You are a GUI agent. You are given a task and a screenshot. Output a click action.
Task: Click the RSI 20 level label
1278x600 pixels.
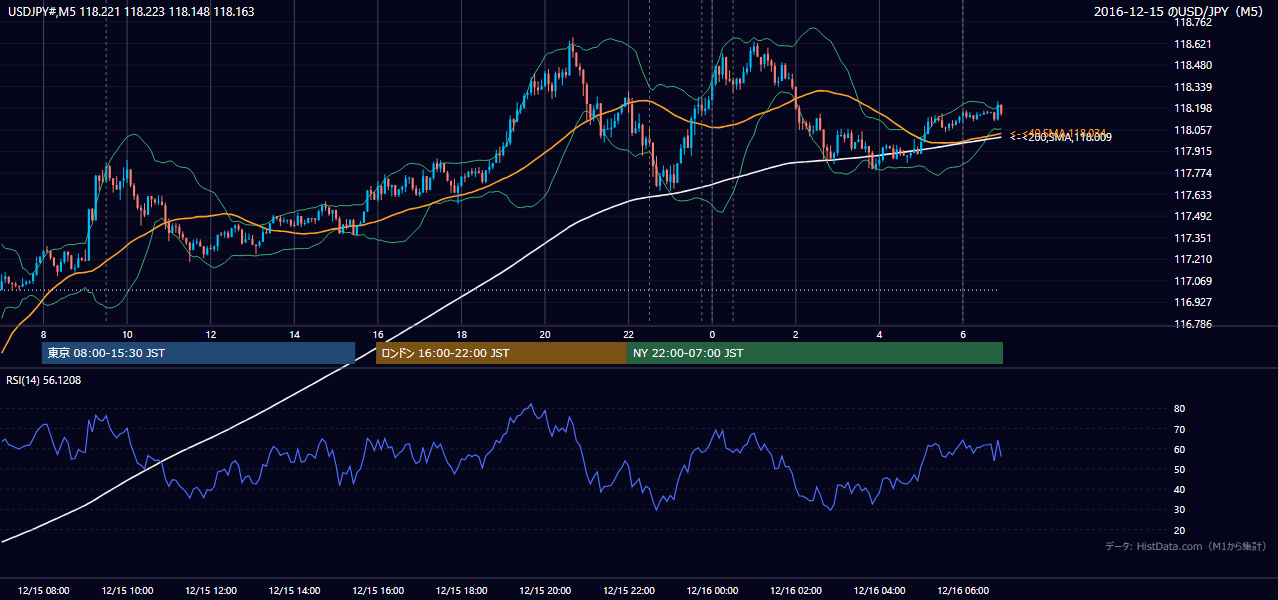[1179, 530]
